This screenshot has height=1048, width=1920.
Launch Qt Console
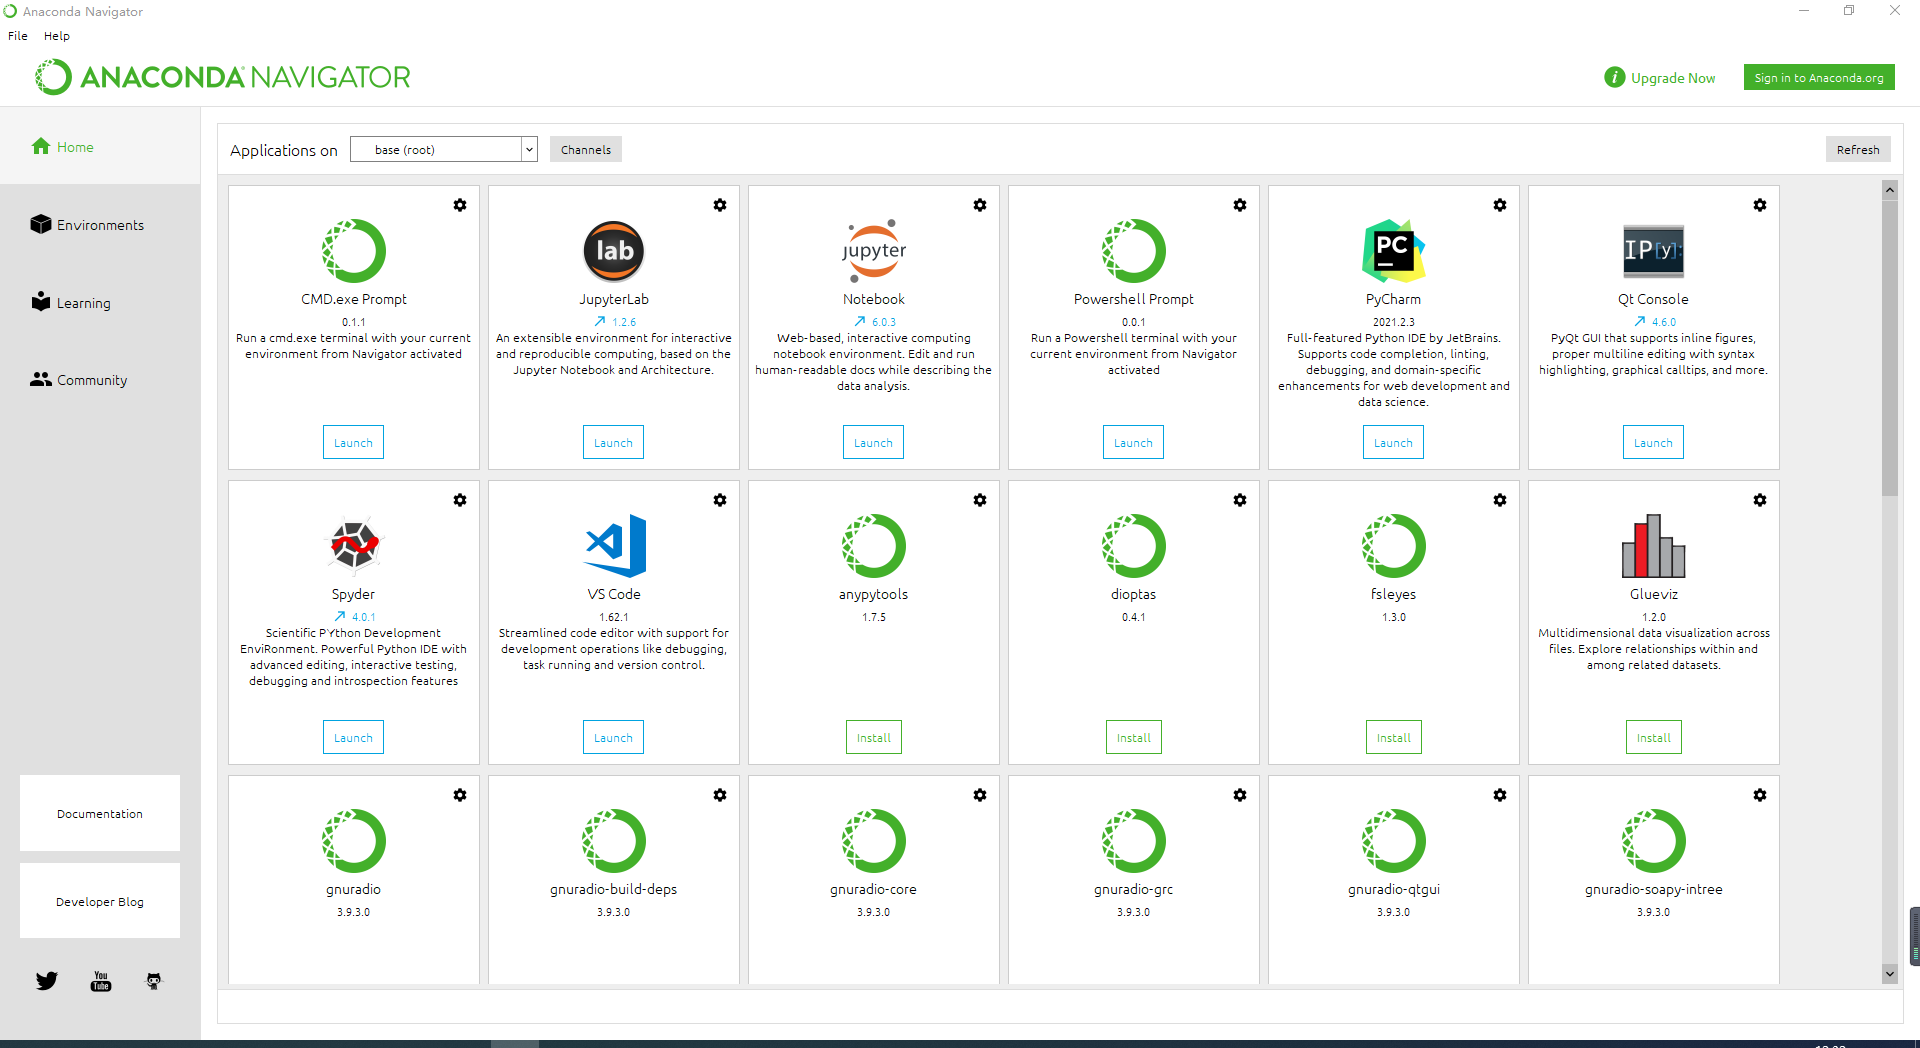pos(1653,443)
